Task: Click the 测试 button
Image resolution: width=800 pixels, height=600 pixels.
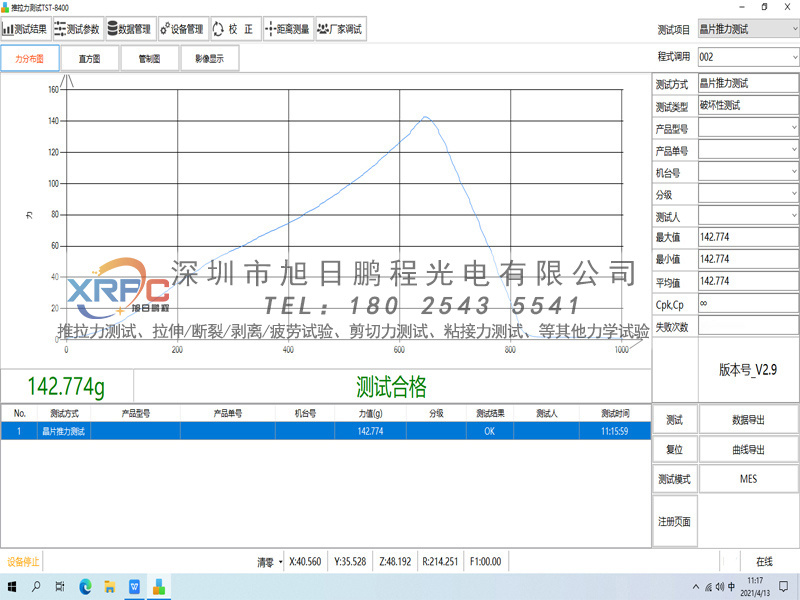Action: coord(674,420)
